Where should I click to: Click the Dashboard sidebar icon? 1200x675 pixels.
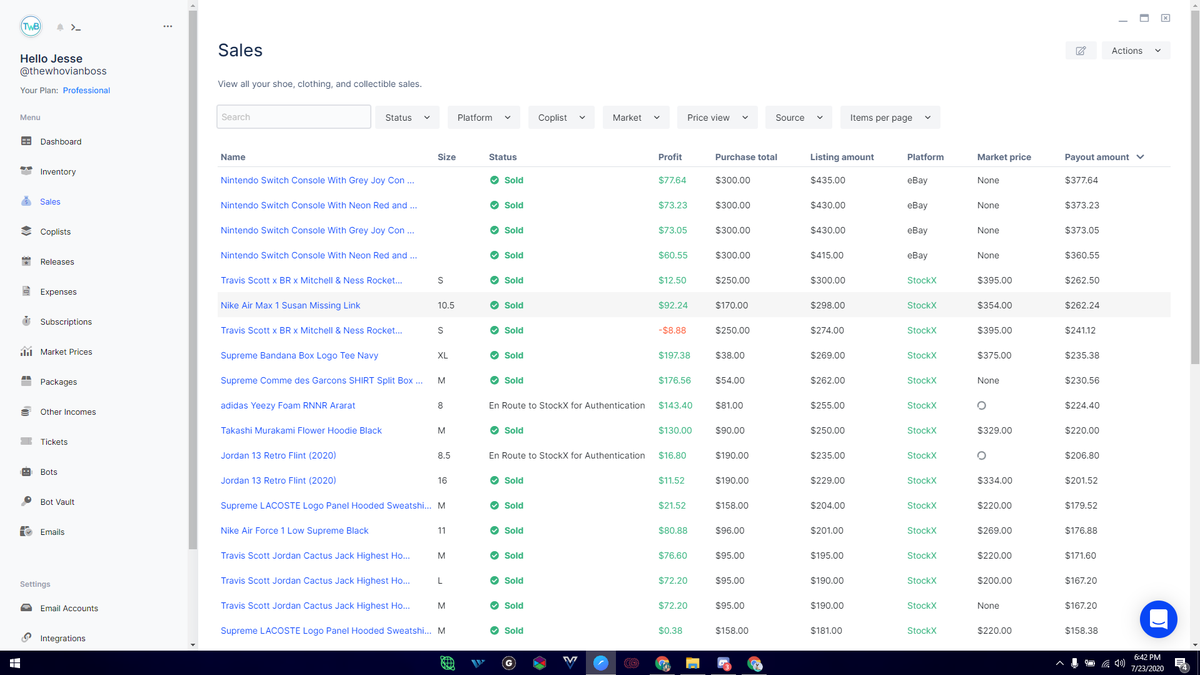tap(26, 141)
